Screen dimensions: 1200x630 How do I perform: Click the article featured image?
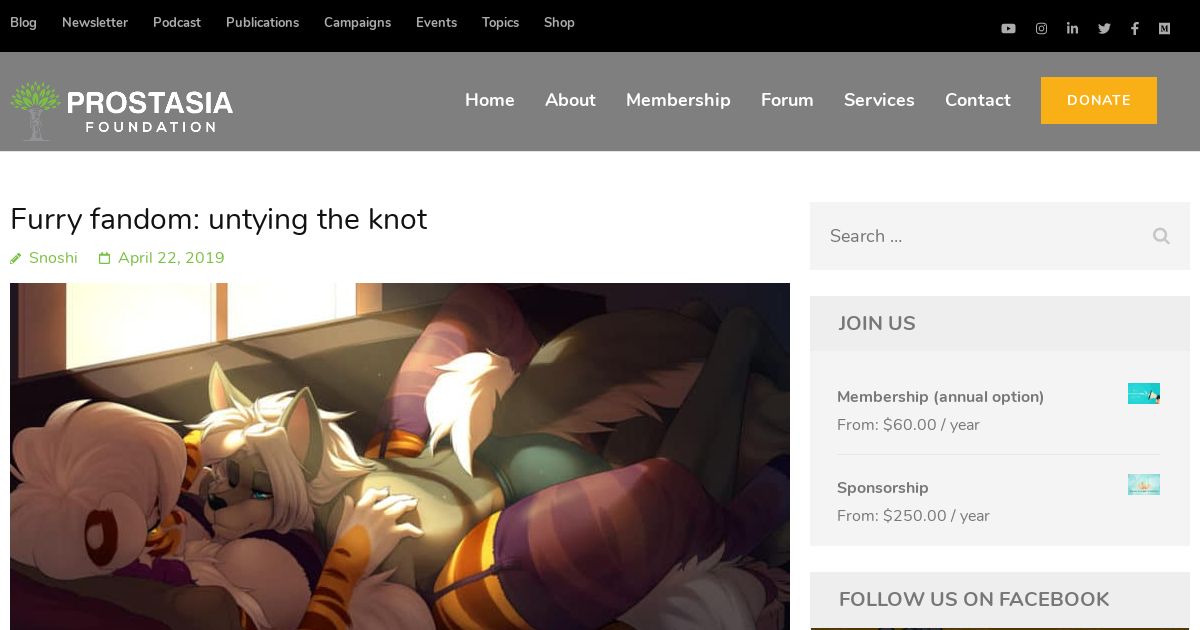coord(400,456)
